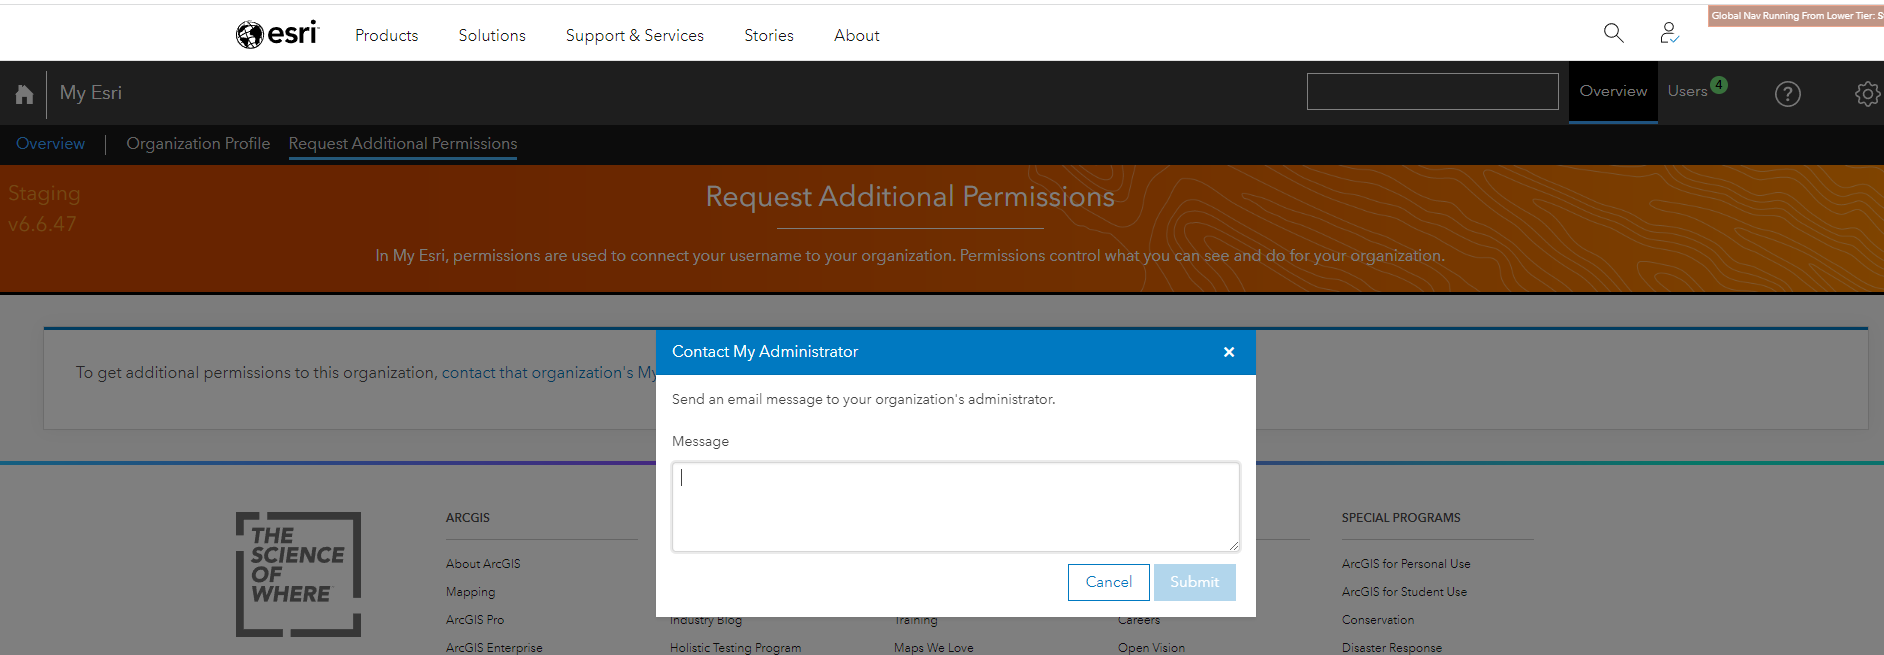Click the ARCGIS footer heading
Image resolution: width=1884 pixels, height=655 pixels.
(468, 518)
